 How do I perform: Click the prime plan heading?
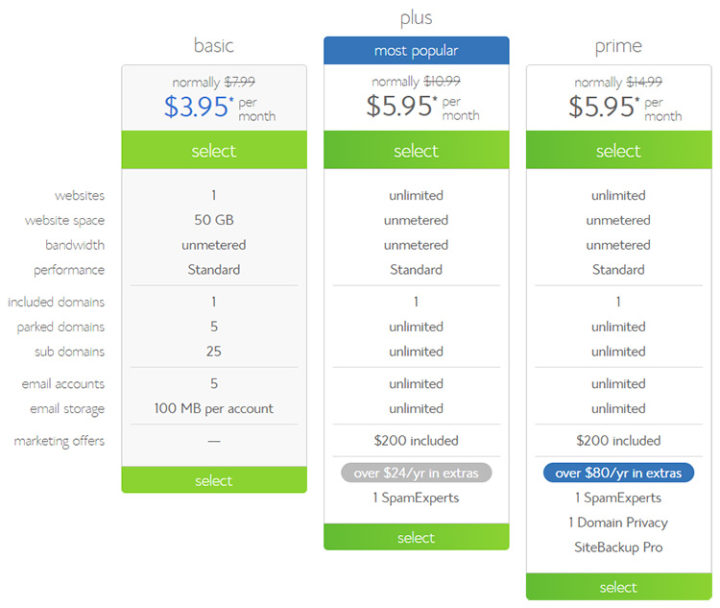618,46
